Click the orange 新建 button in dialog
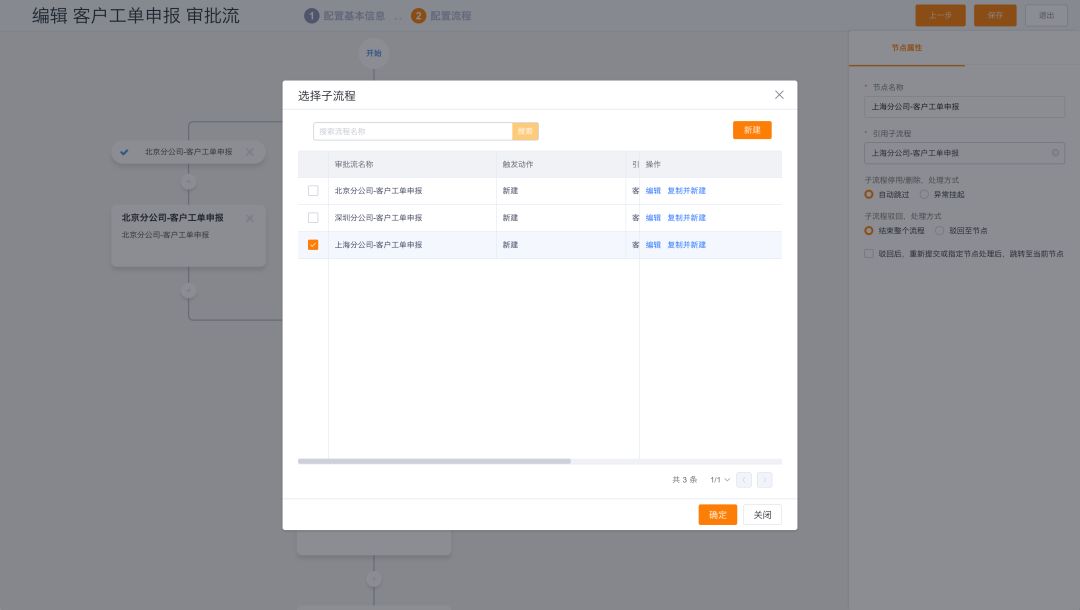The height and width of the screenshot is (610, 1080). [752, 130]
